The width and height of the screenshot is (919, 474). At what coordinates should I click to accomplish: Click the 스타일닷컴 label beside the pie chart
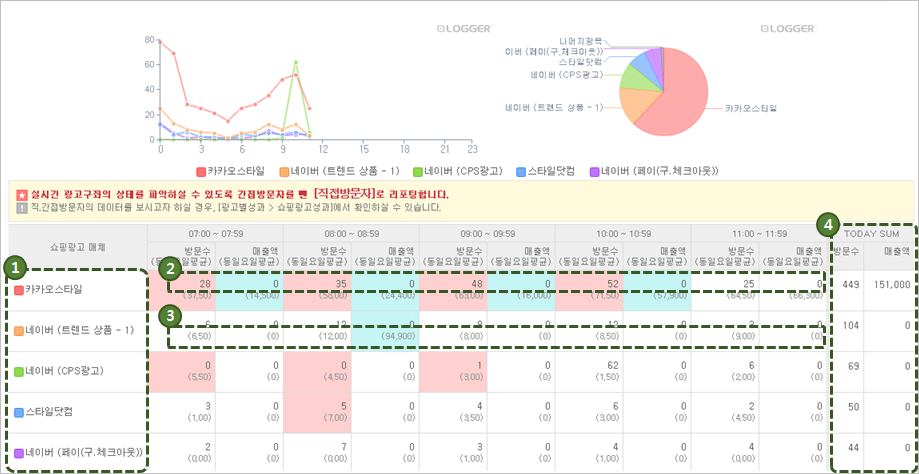580,62
